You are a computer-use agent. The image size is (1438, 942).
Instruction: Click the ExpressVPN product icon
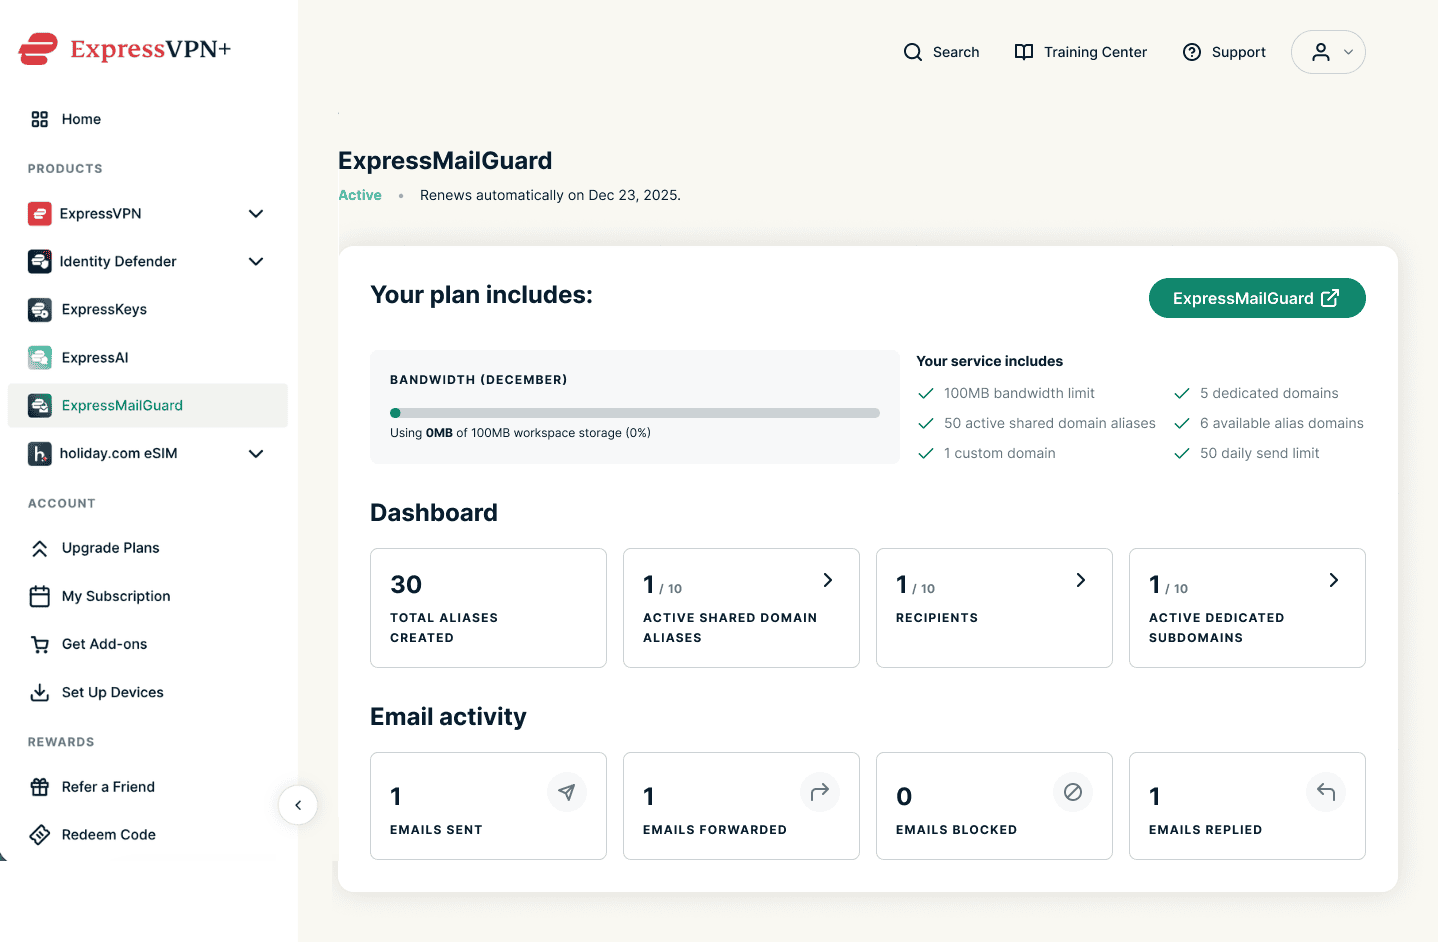(x=40, y=213)
